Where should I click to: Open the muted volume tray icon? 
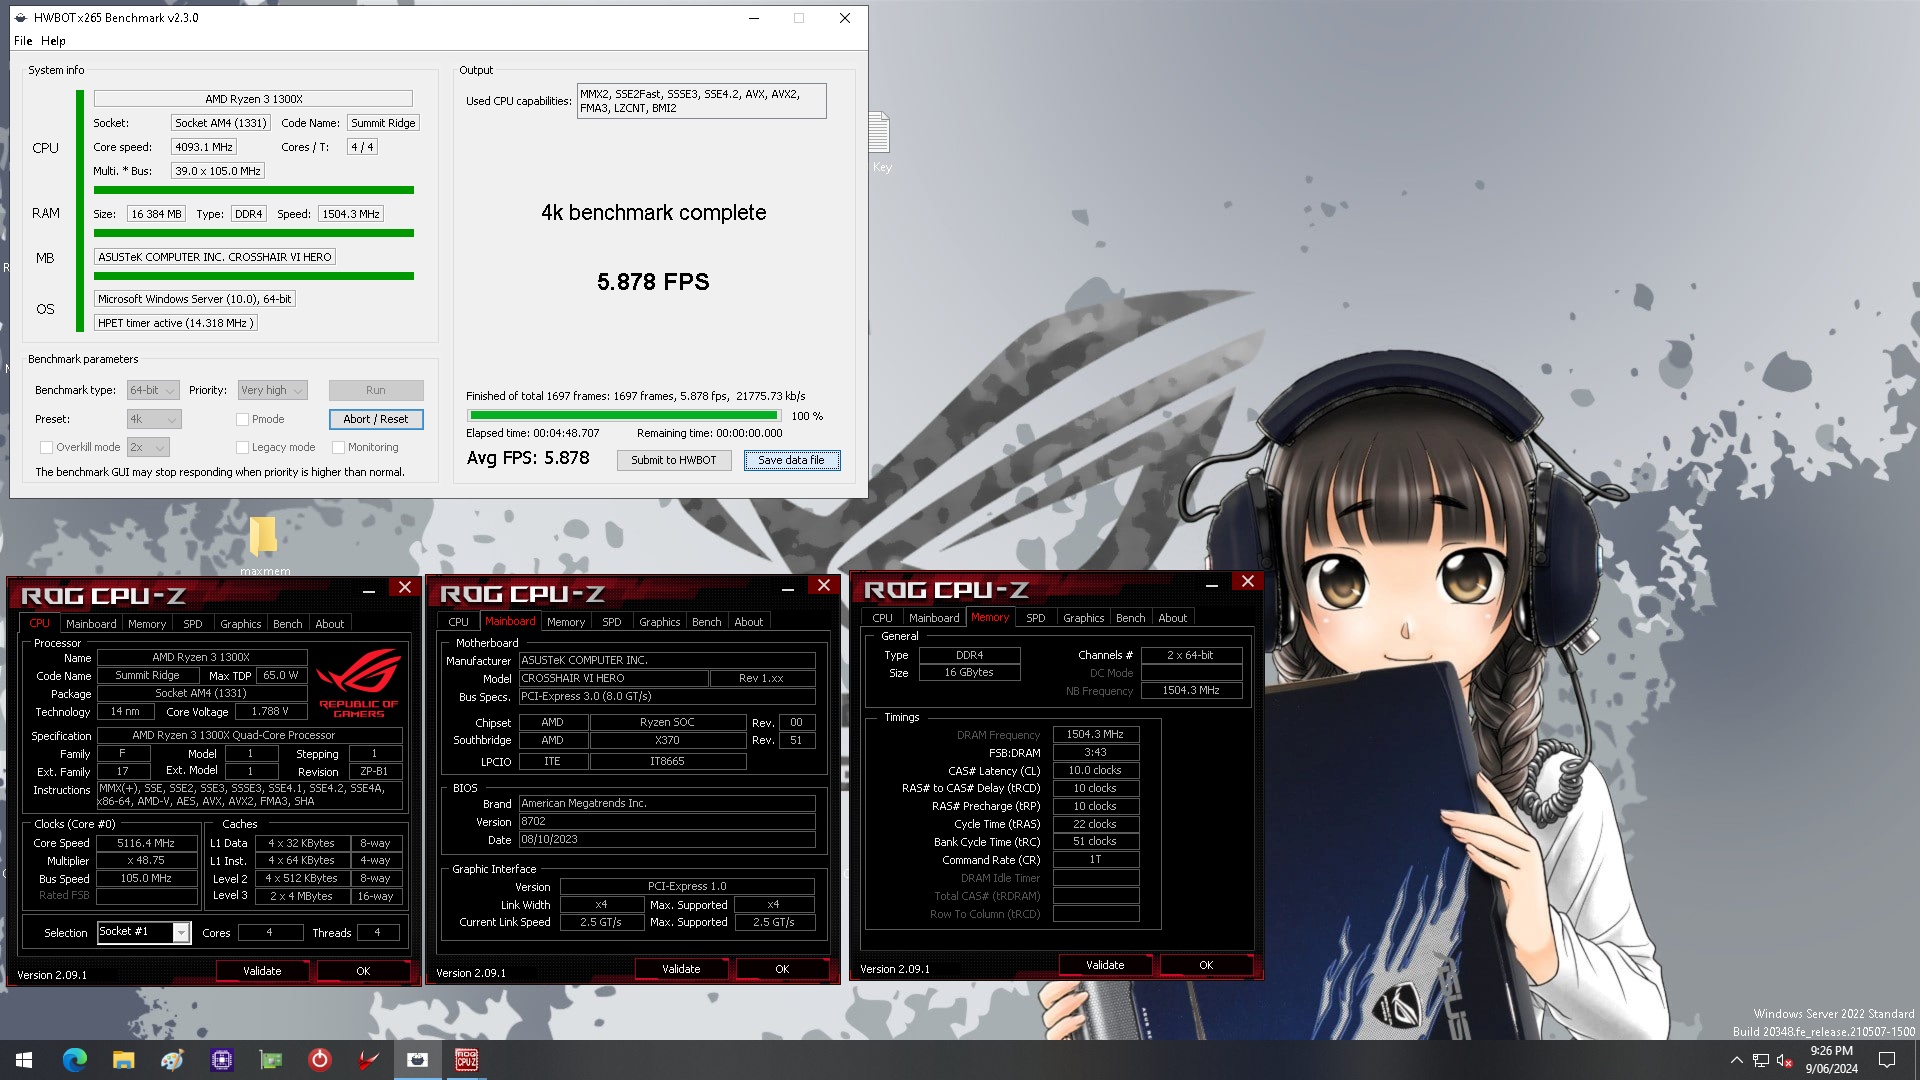coord(1785,1060)
